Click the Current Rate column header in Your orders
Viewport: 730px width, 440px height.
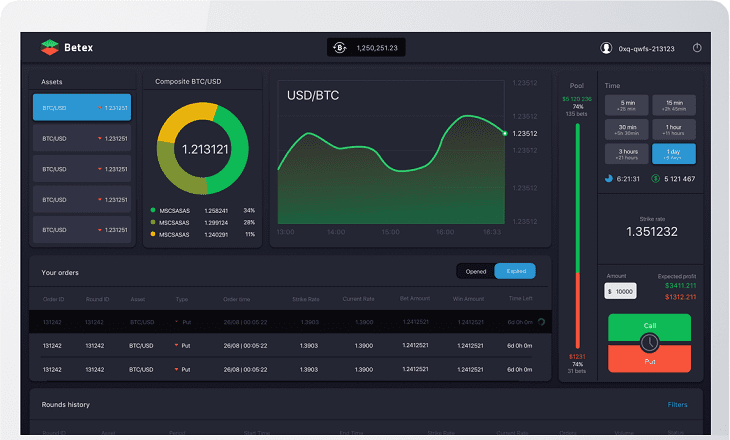click(x=358, y=299)
